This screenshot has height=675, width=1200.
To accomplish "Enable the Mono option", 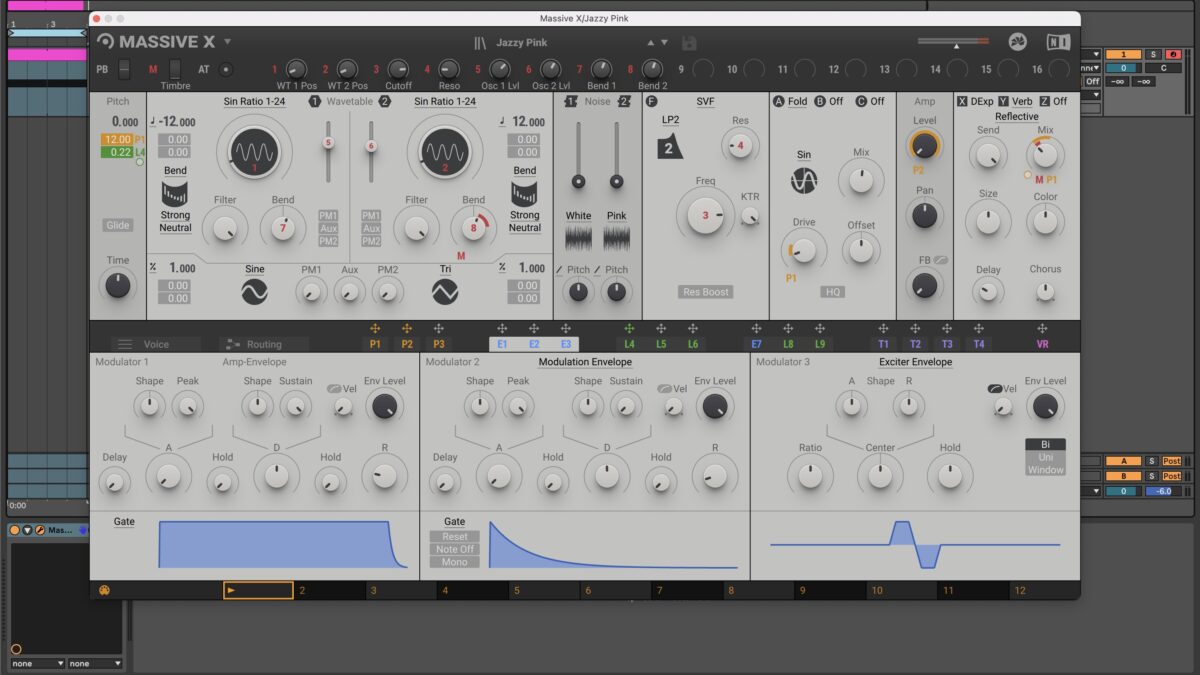I will click(455, 562).
